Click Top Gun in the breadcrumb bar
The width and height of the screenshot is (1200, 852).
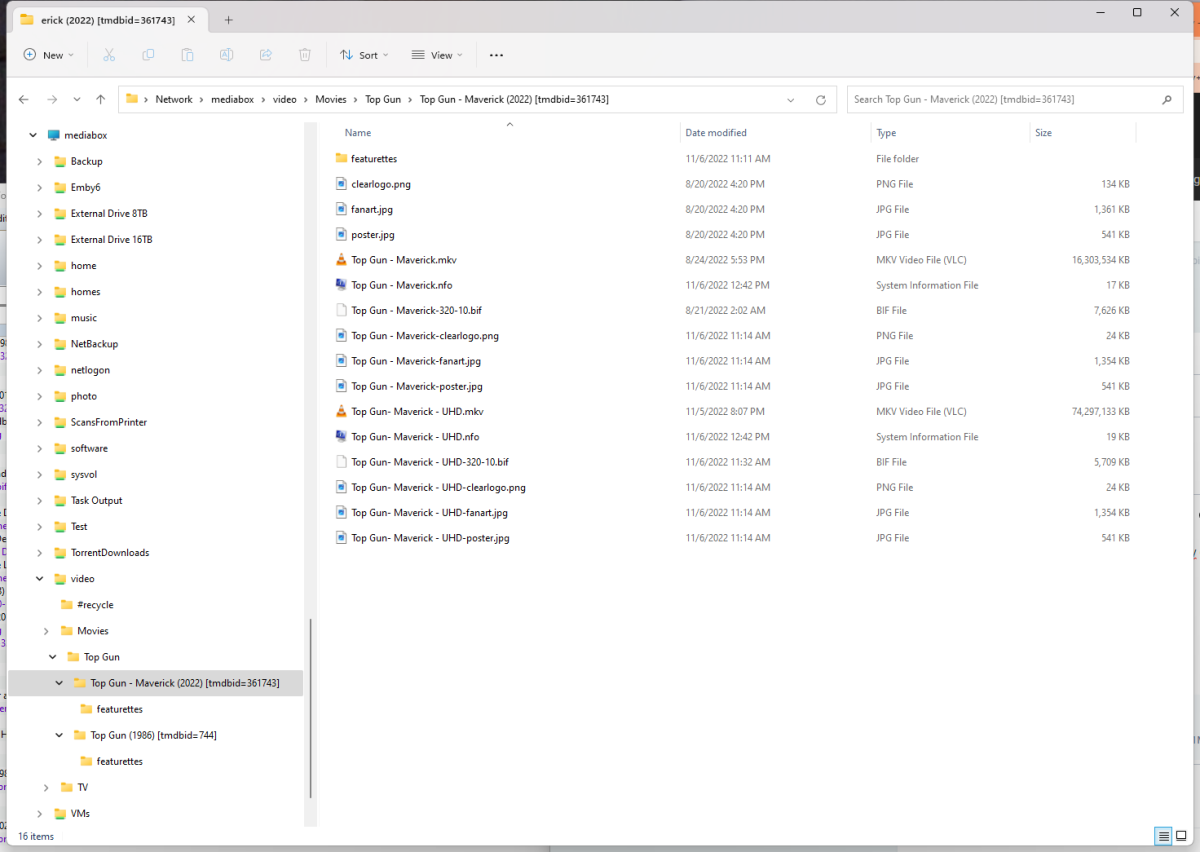click(384, 99)
